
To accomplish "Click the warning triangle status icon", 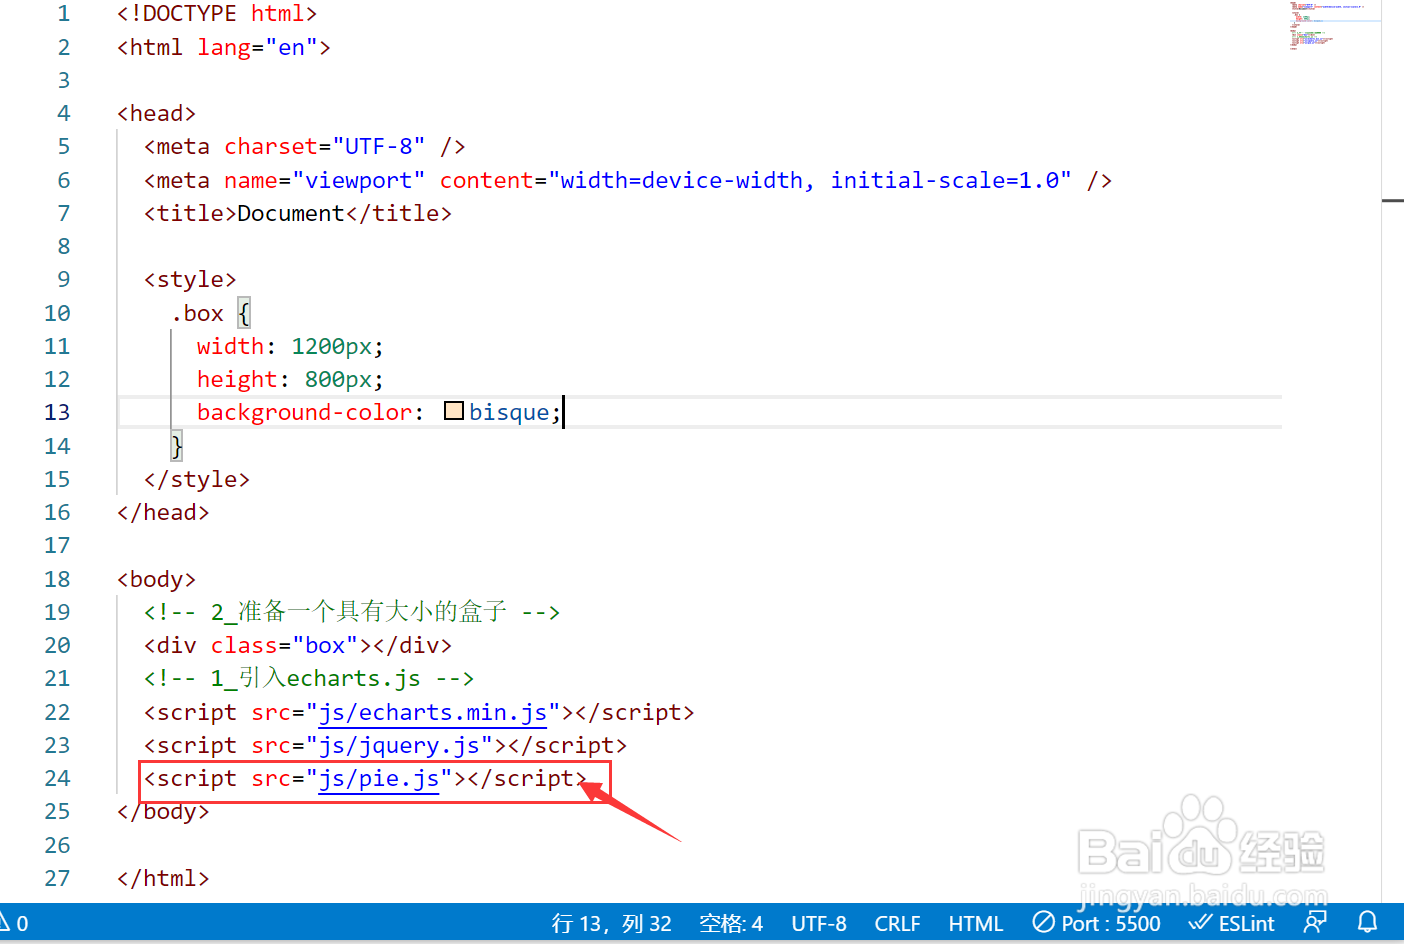I will (x=4, y=923).
